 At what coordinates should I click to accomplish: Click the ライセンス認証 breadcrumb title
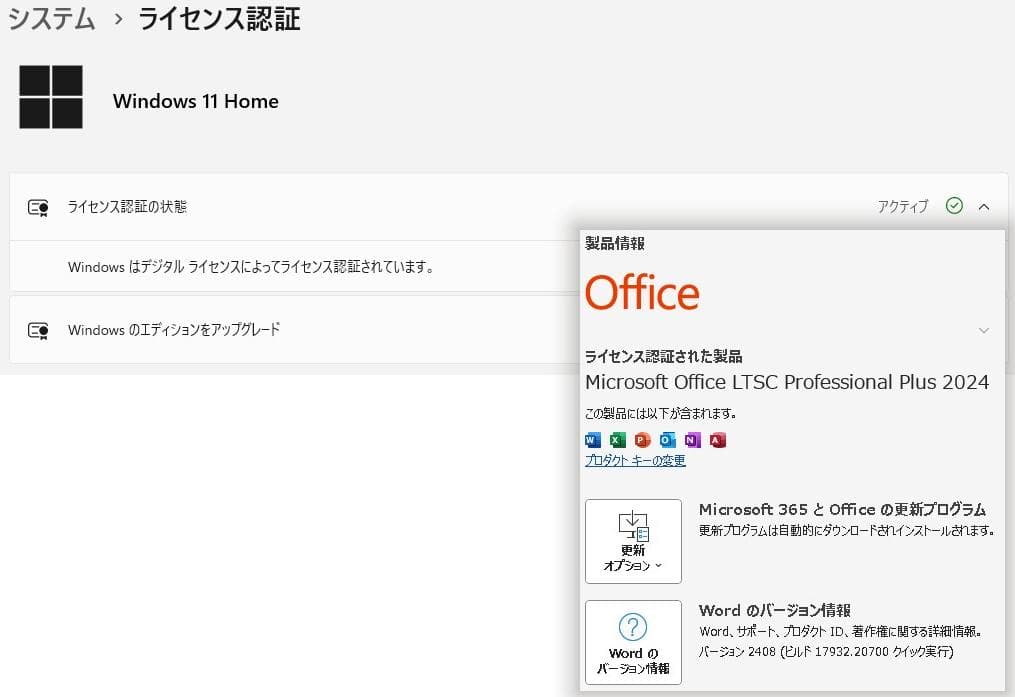tap(219, 19)
